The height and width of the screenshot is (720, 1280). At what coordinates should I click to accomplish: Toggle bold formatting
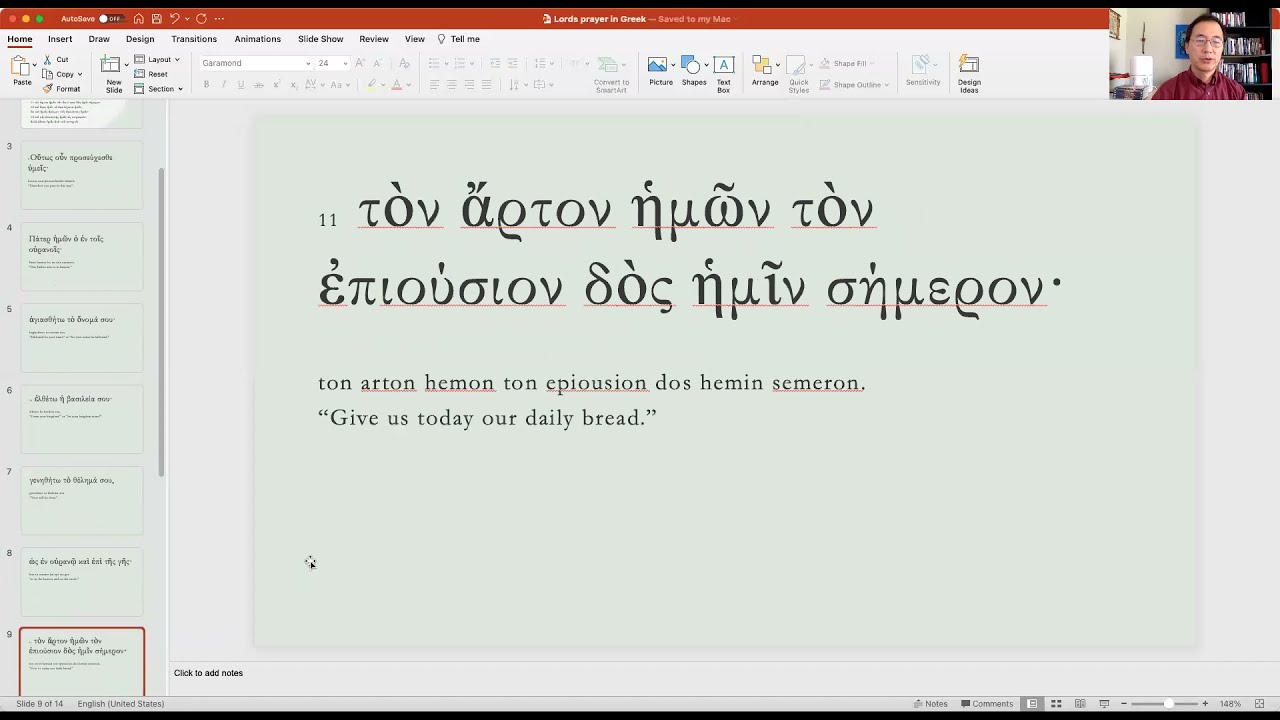pyautogui.click(x=206, y=85)
